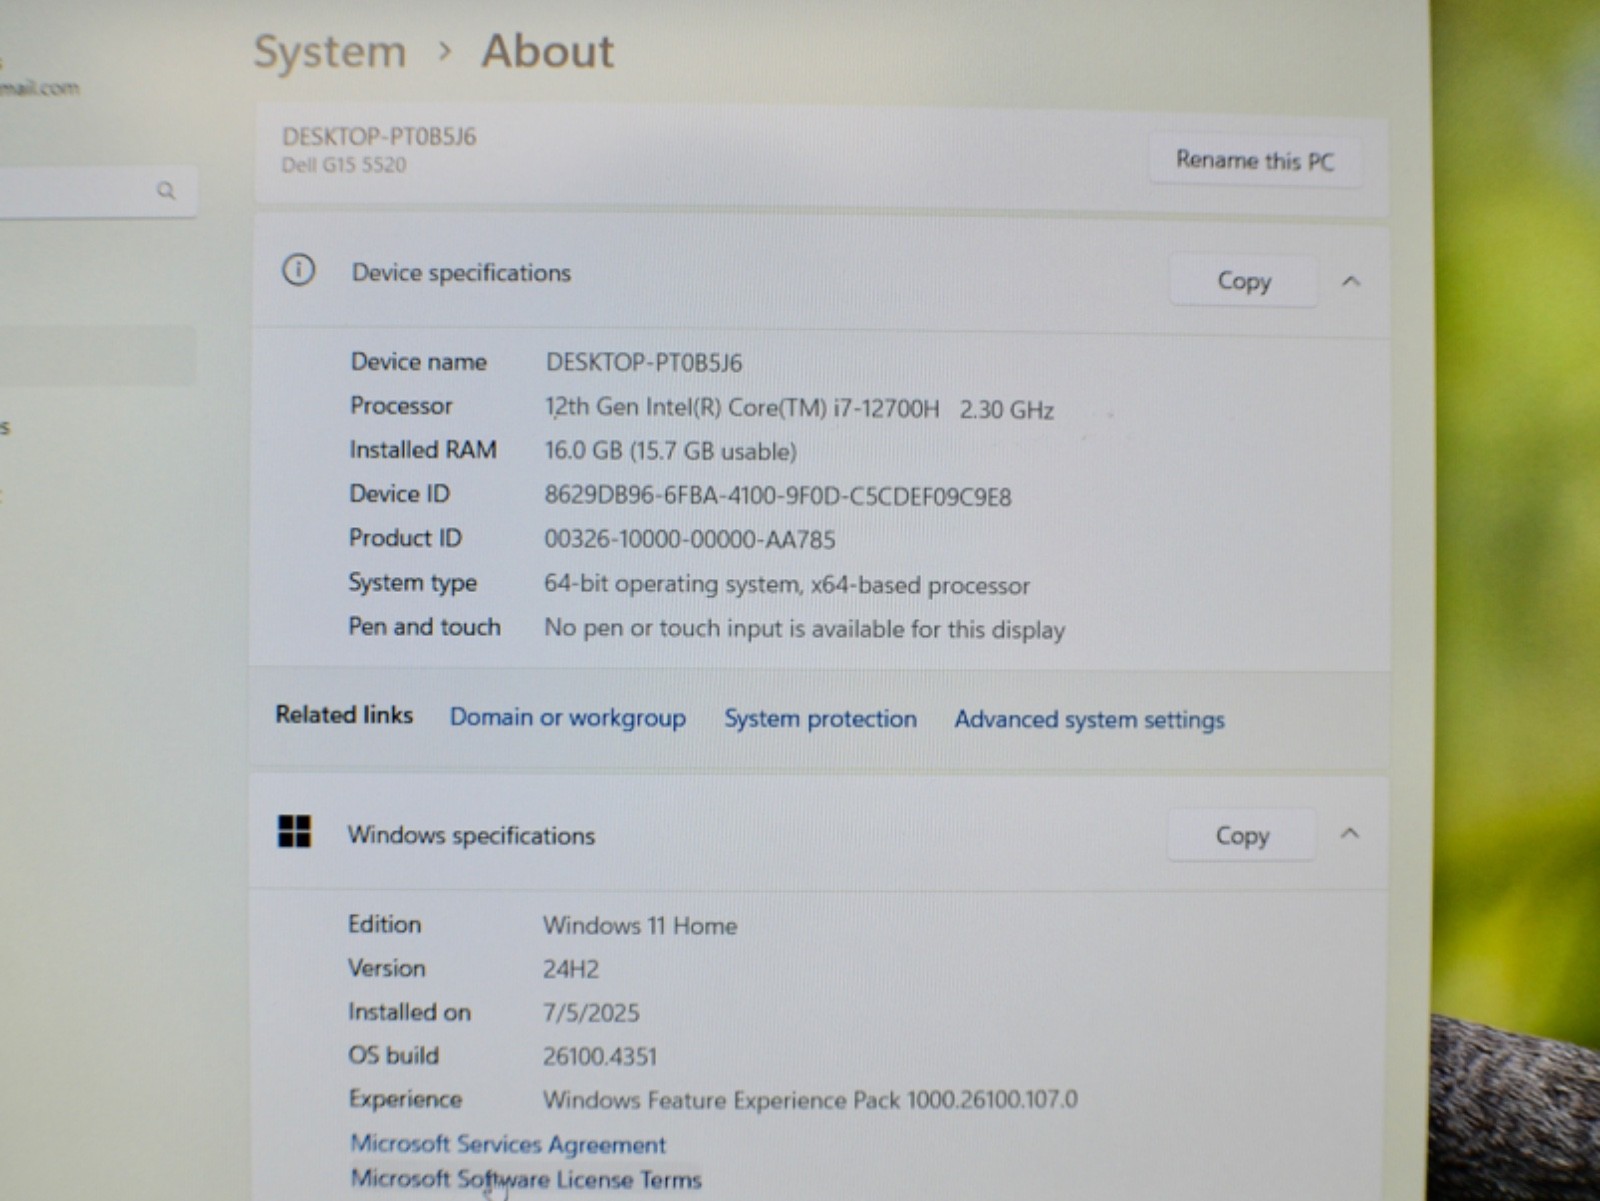Click the Product ID label
Viewport: 1600px width, 1201px height.
coord(405,538)
